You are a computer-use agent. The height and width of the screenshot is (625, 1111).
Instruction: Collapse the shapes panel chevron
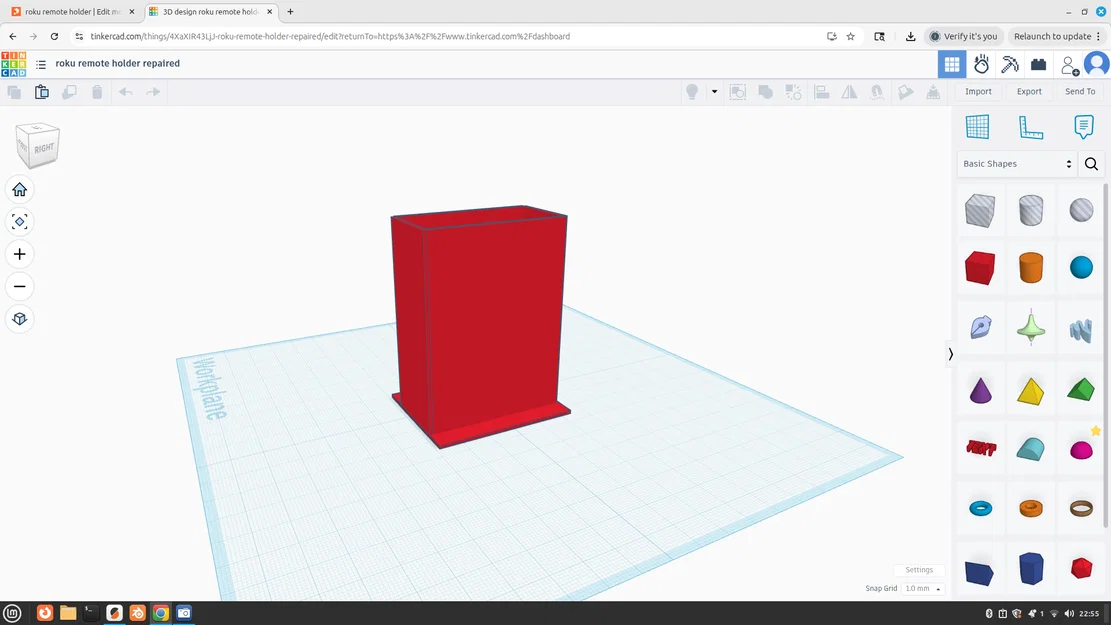pyautogui.click(x=951, y=354)
